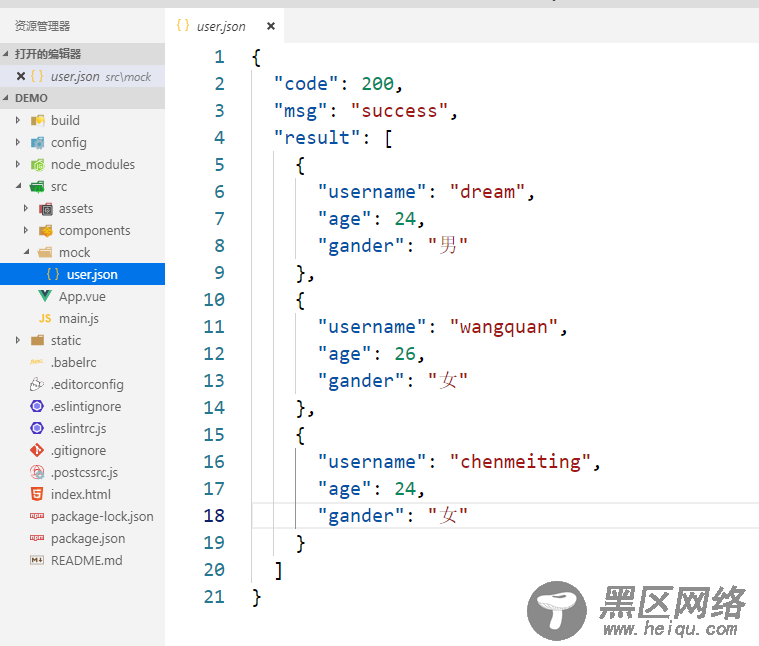
Task: Expand the static folder arrow
Action: pos(18,340)
